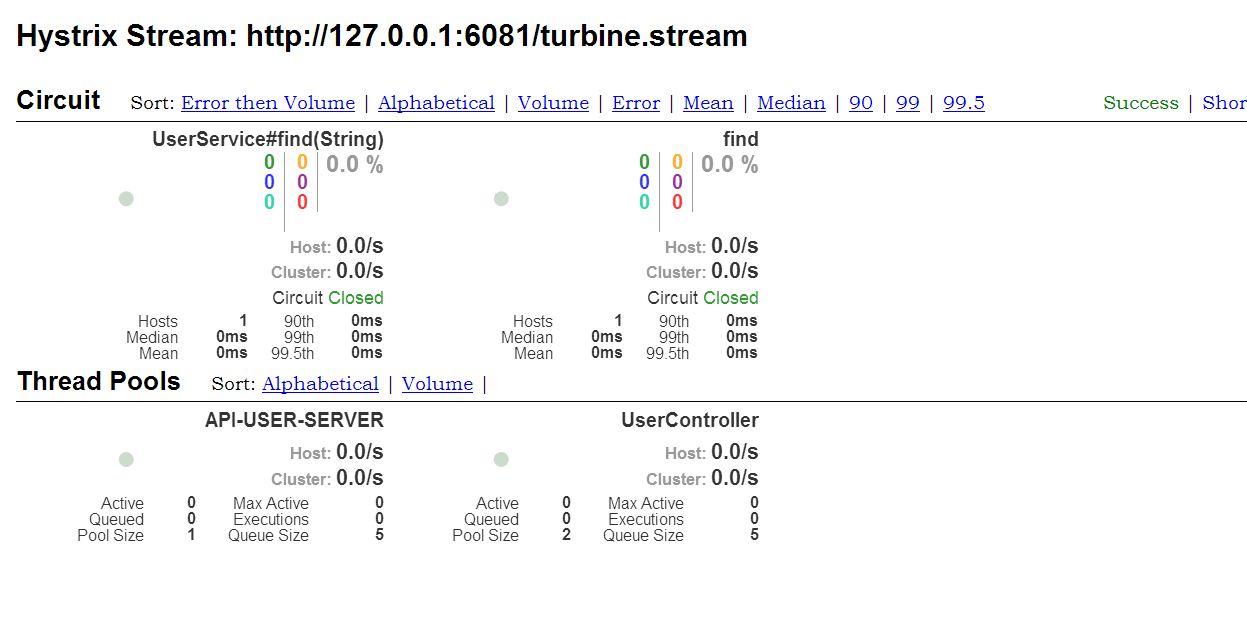Click the Hystrix Stream page title

click(x=382, y=37)
